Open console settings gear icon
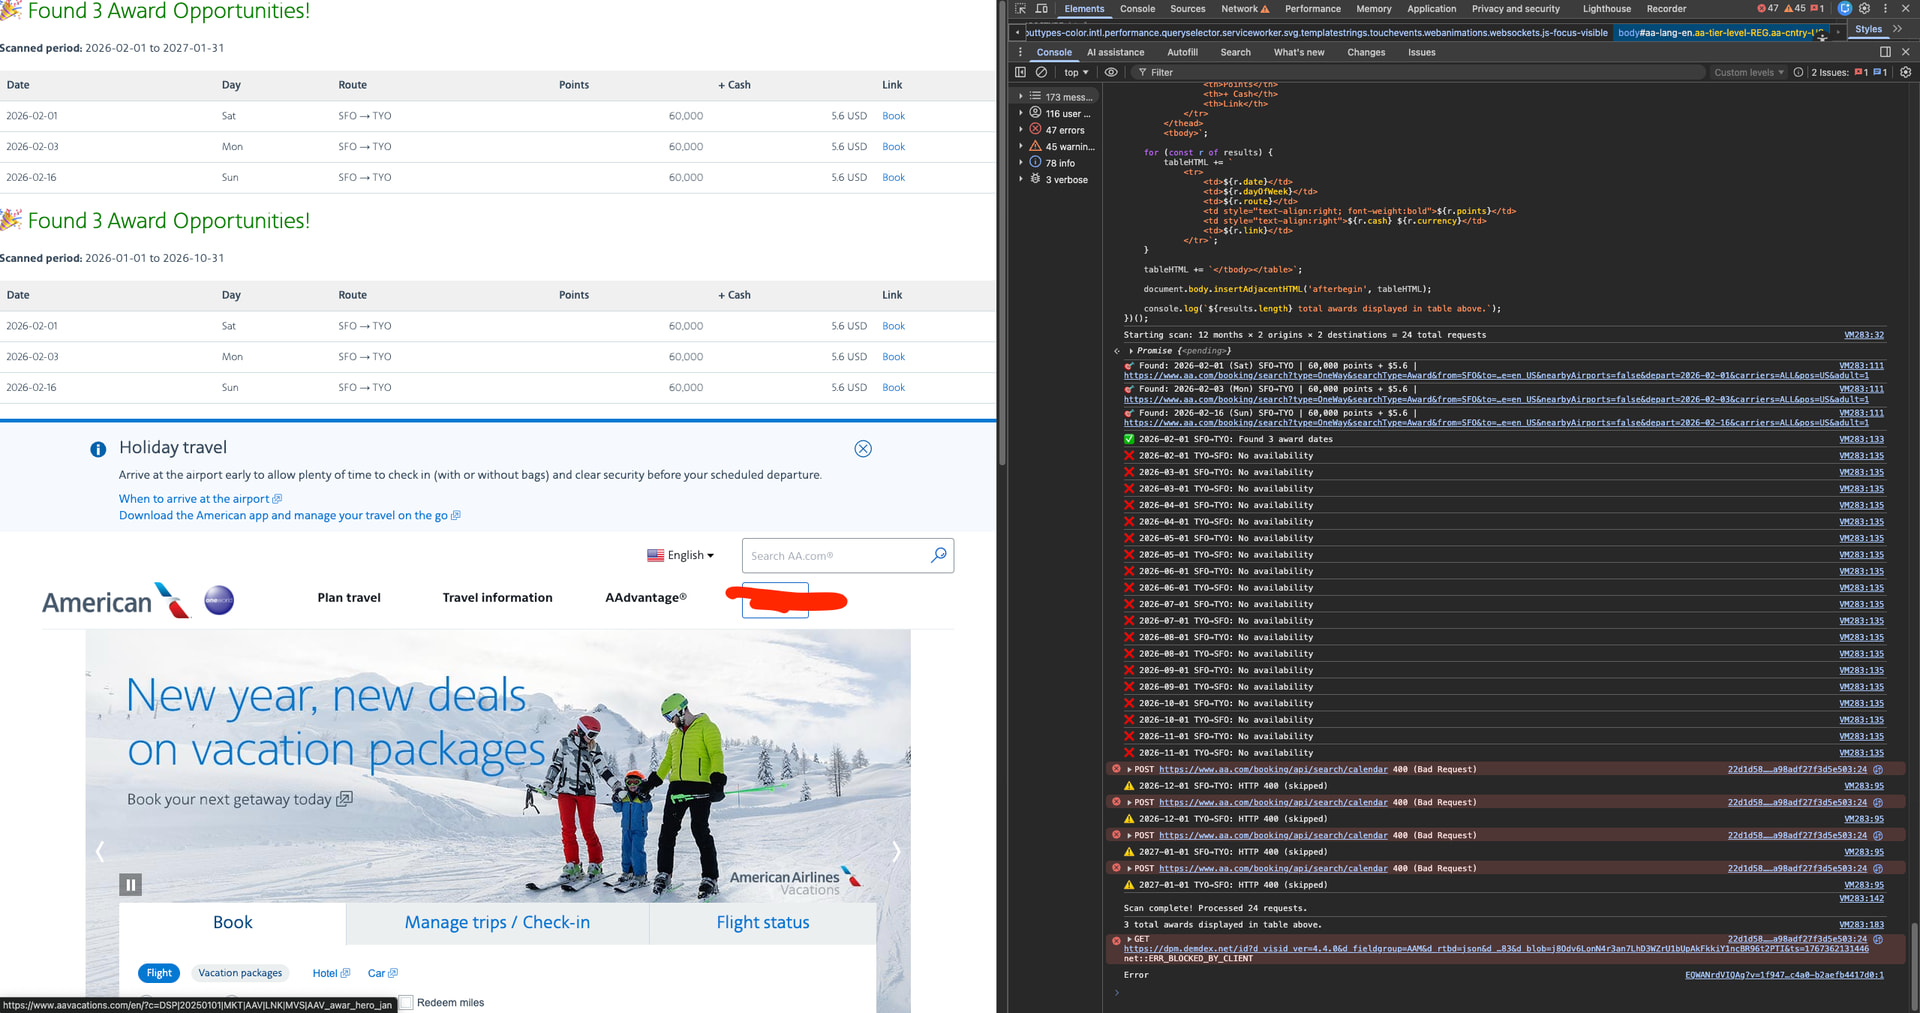Screen dimensions: 1920x1013 (x=1905, y=72)
